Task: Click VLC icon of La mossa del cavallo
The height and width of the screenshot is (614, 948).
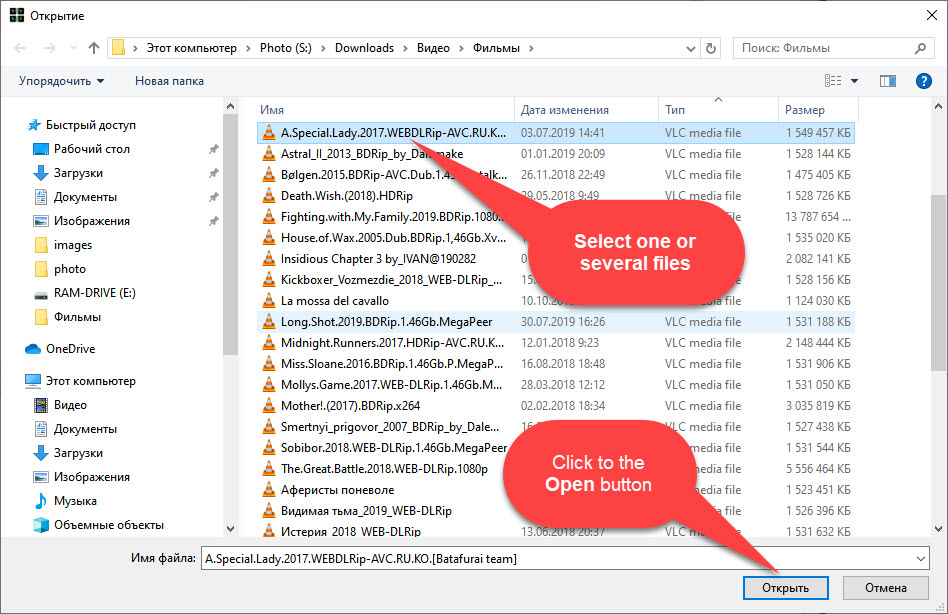Action: pos(268,301)
